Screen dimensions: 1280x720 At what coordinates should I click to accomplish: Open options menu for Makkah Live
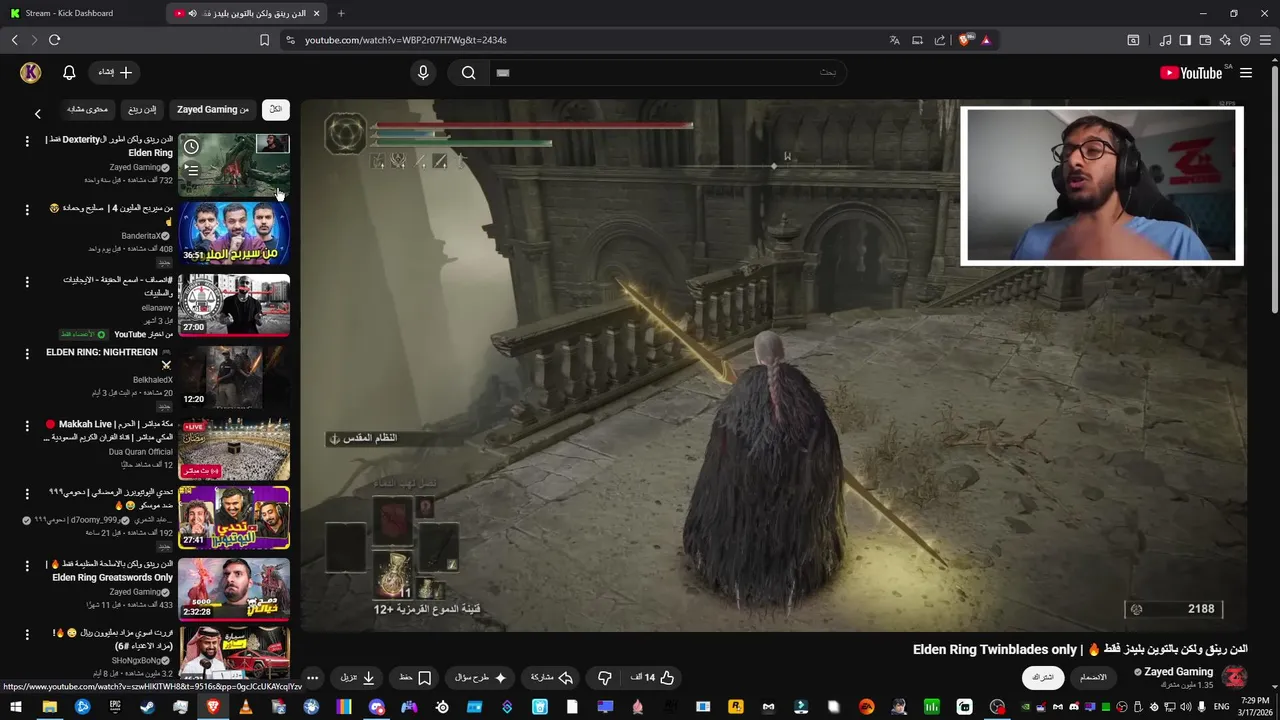click(x=27, y=425)
